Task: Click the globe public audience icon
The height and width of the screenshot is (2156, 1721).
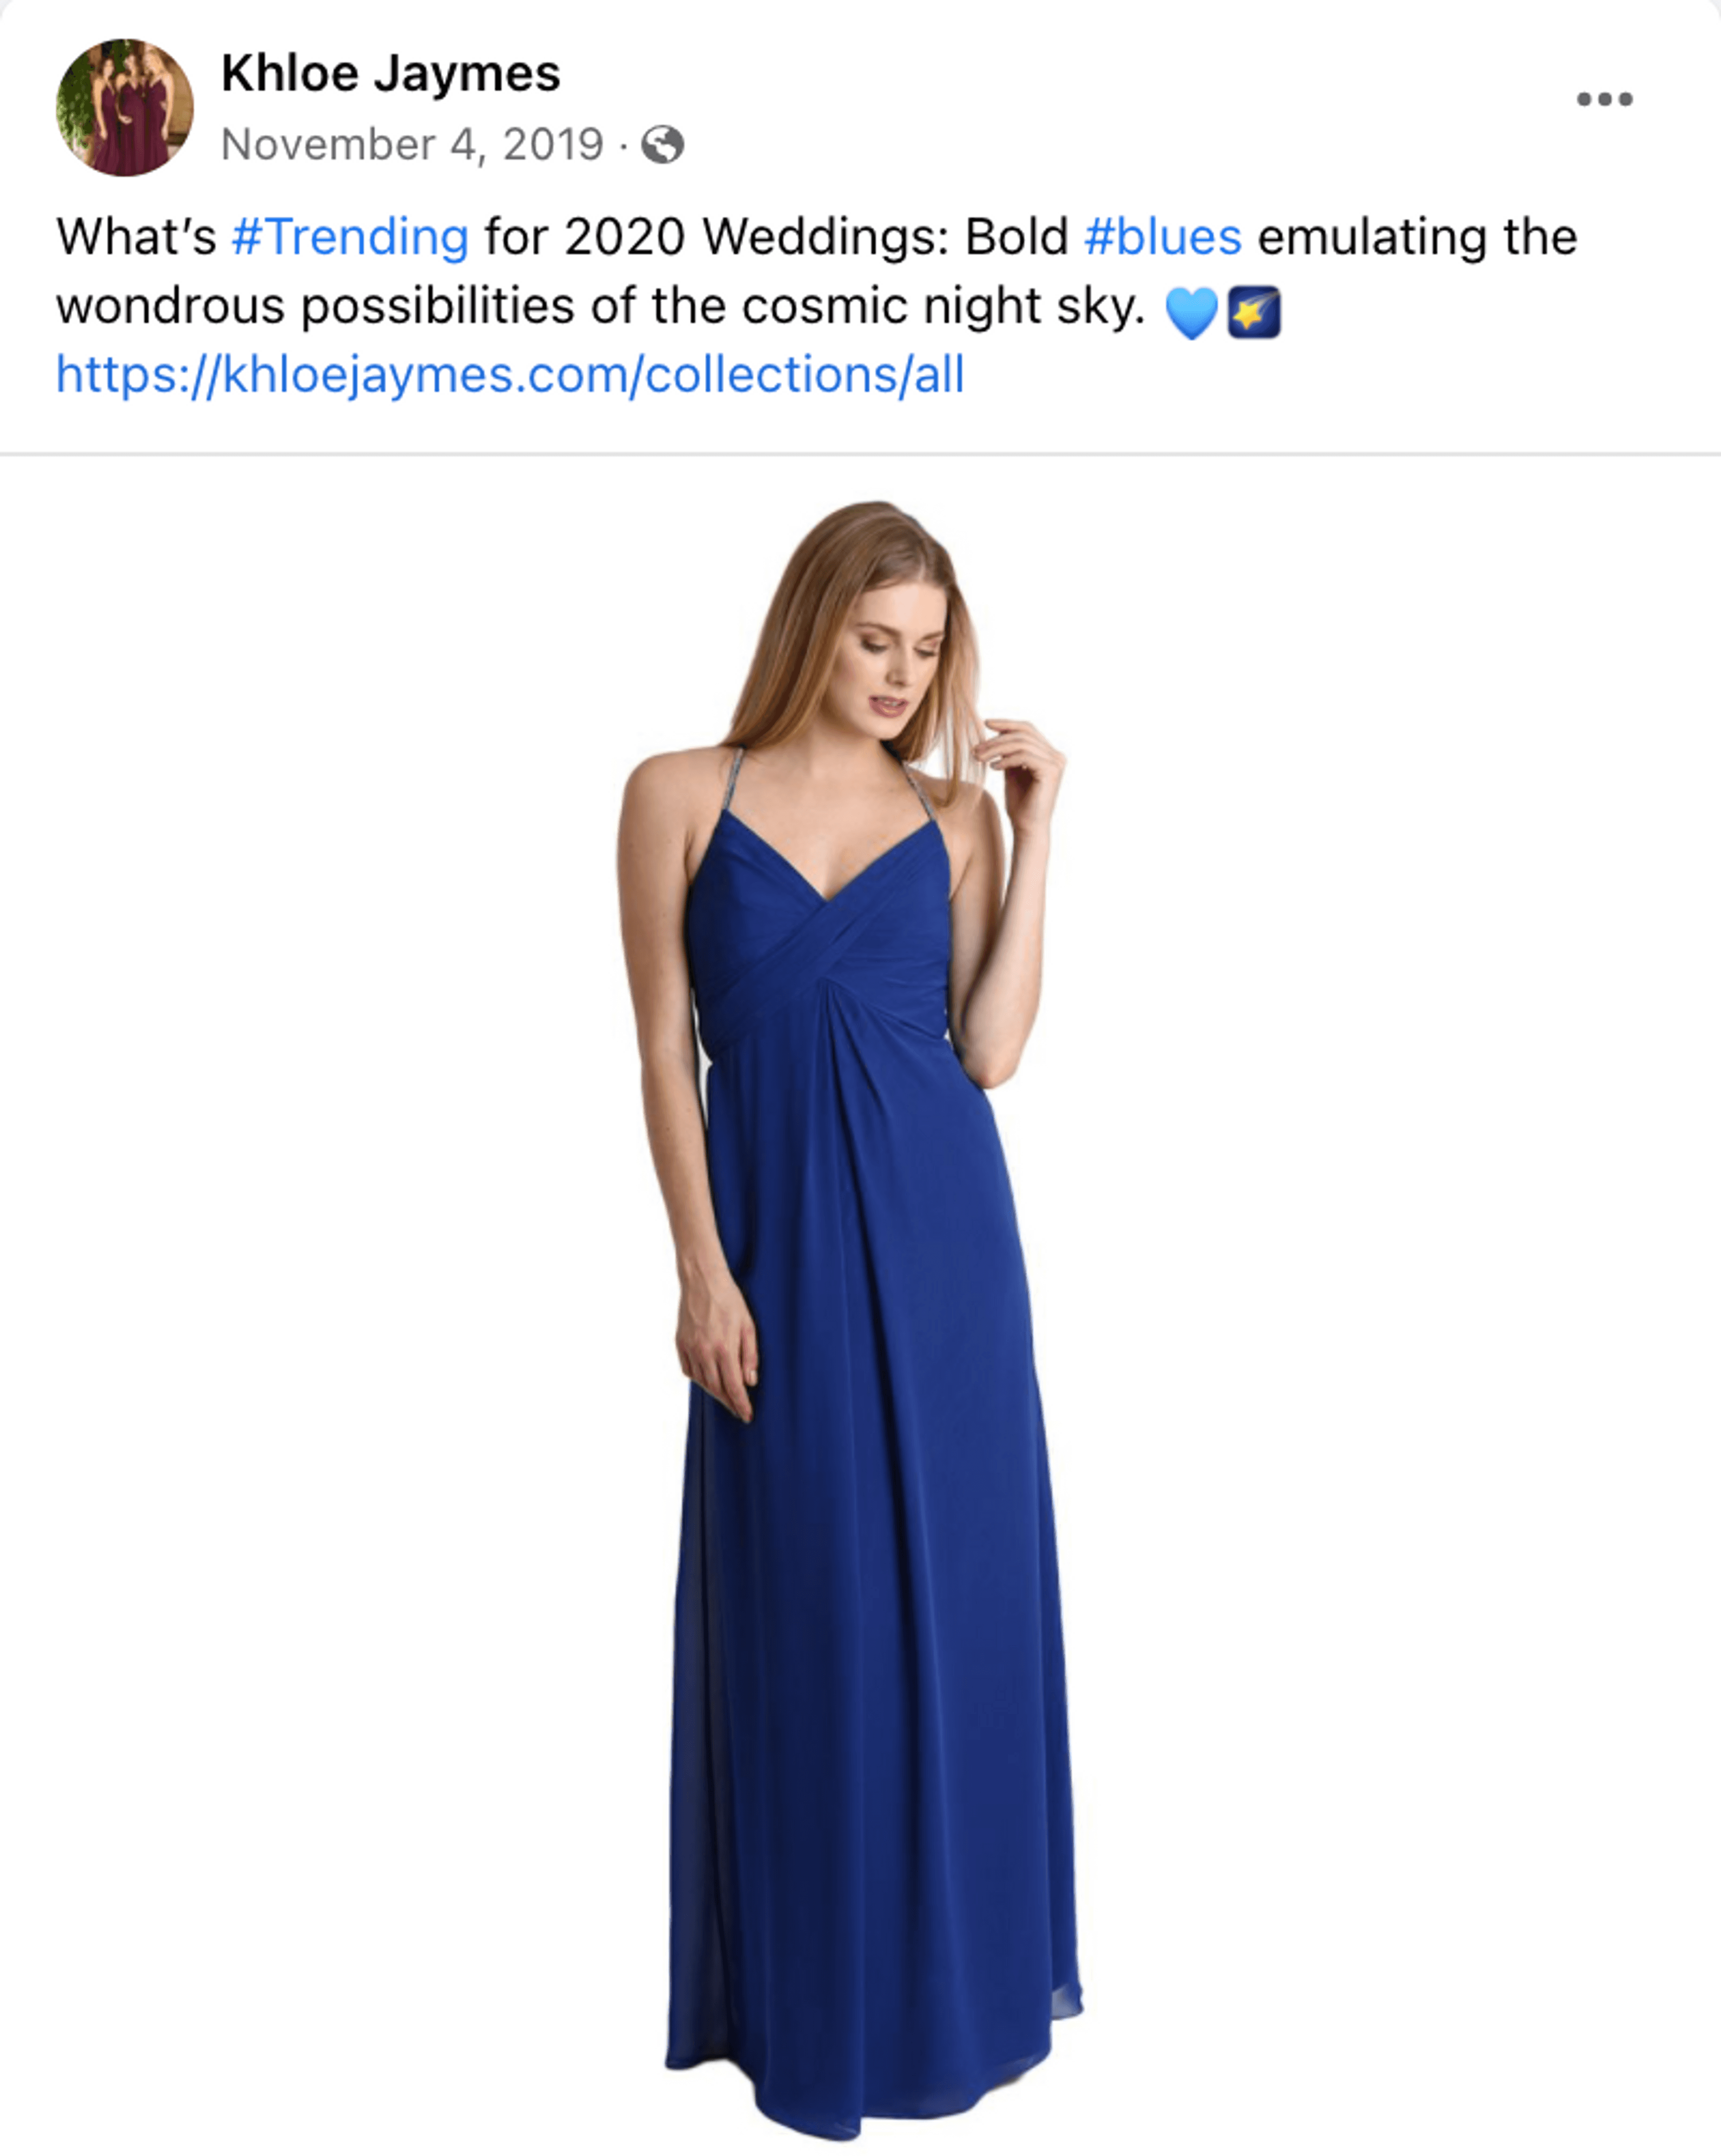Action: pos(662,145)
